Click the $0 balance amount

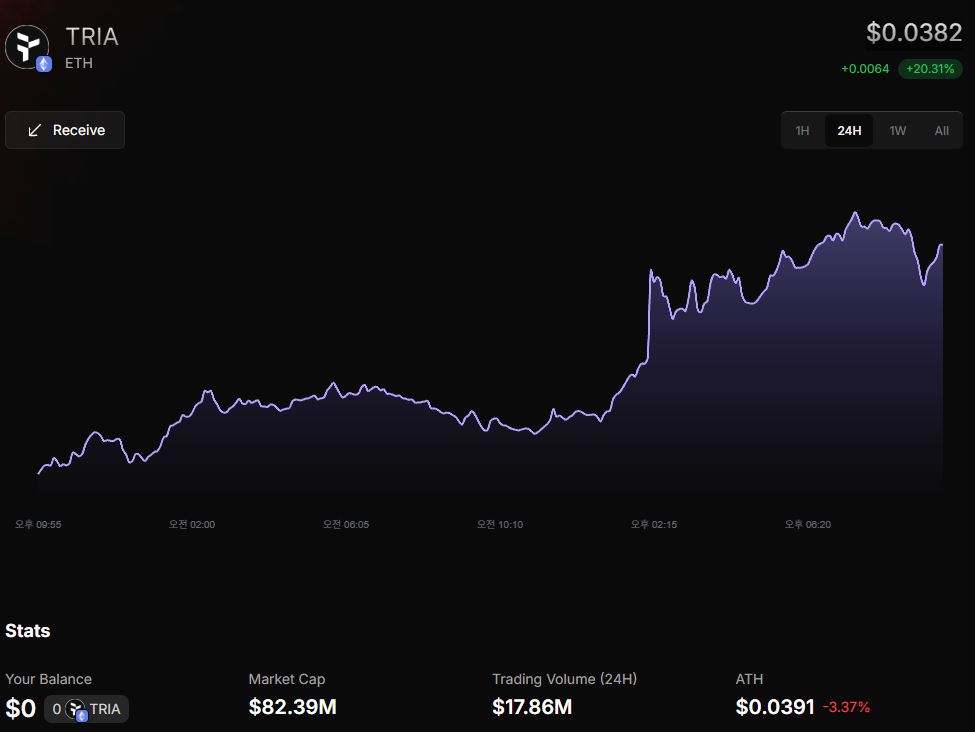(21, 708)
